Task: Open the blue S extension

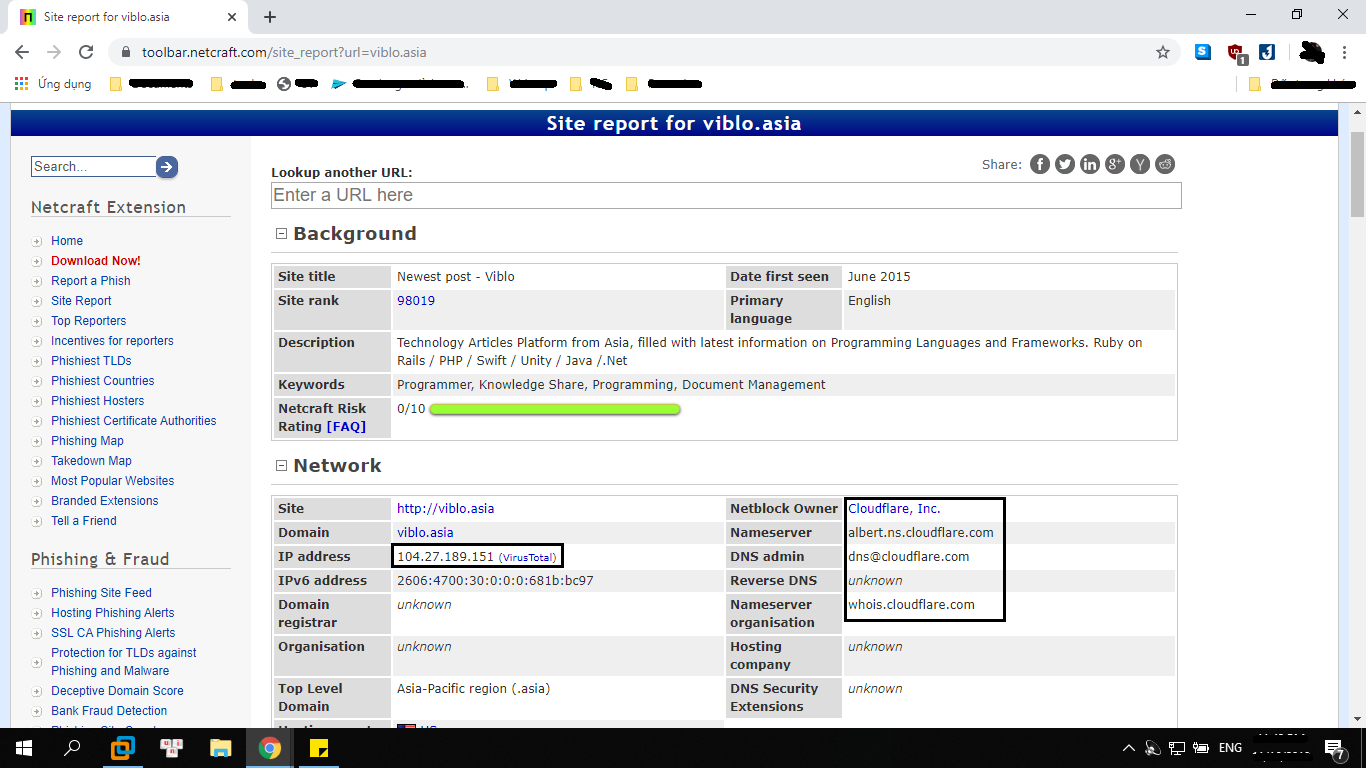Action: tap(1203, 52)
